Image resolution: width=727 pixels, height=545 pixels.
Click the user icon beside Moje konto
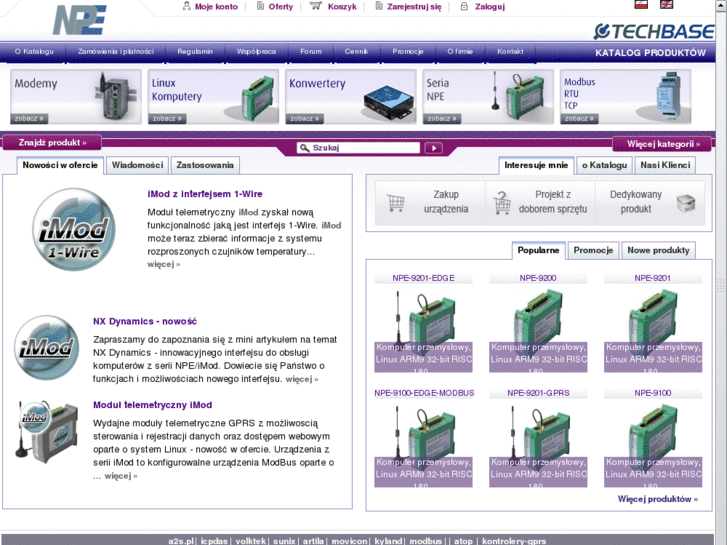(x=186, y=6)
